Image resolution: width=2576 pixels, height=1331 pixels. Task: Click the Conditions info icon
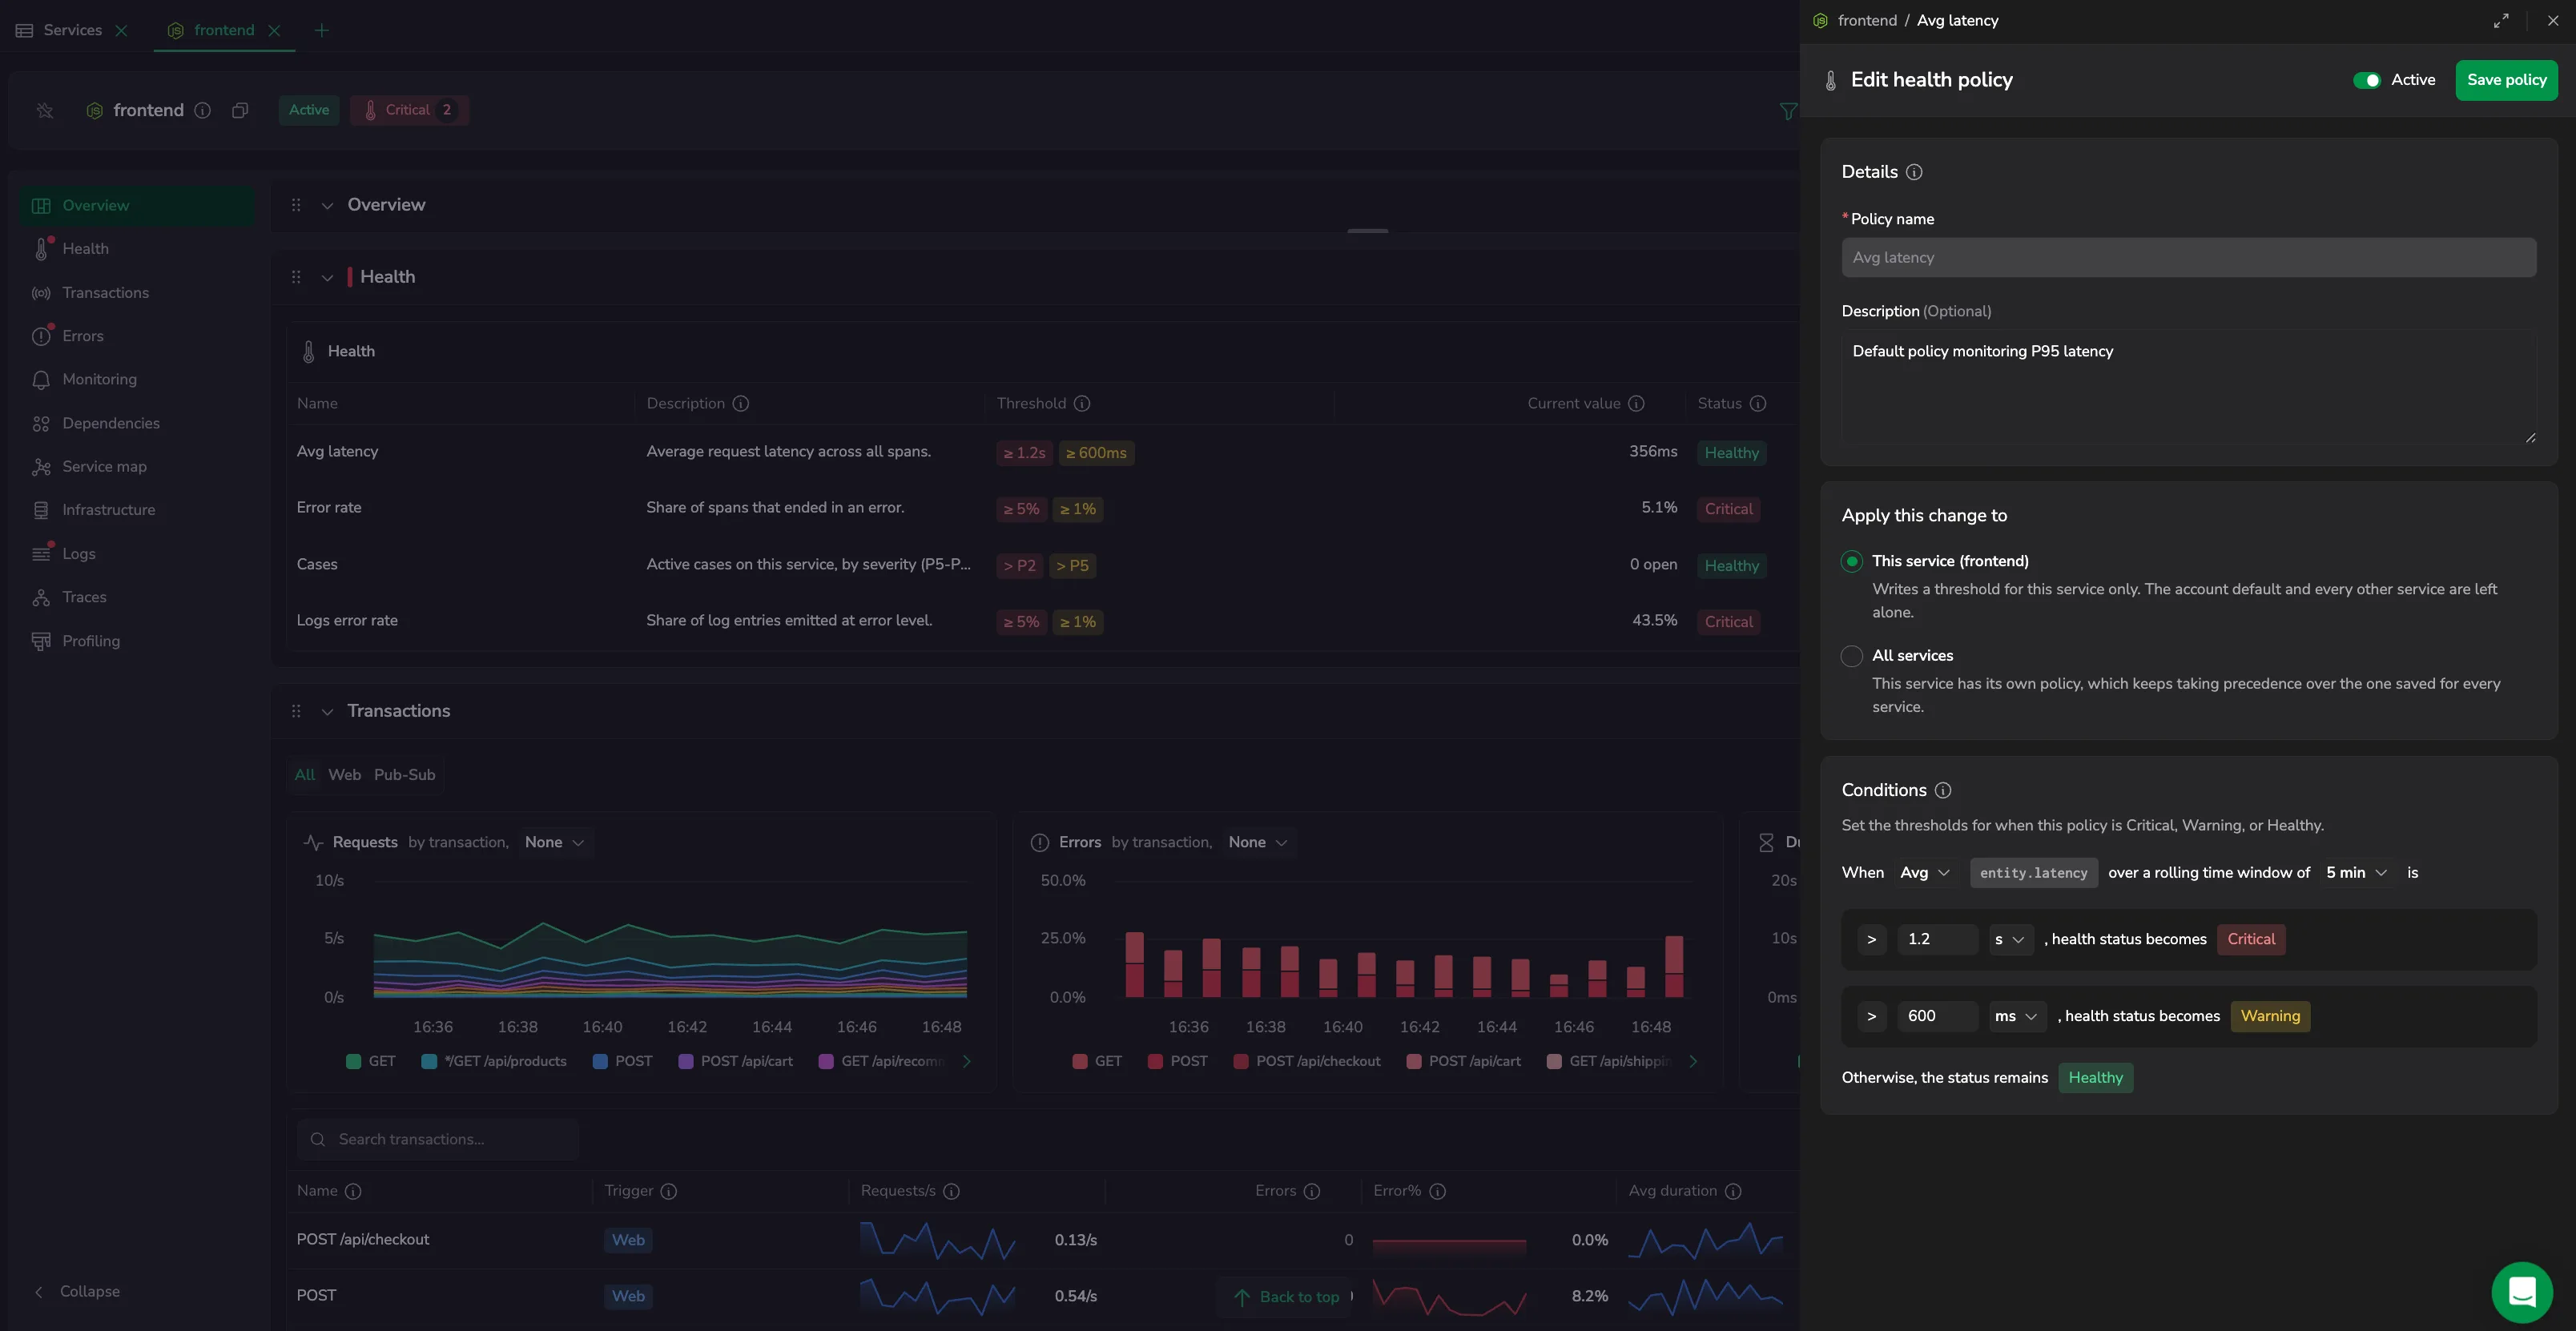pos(1943,790)
